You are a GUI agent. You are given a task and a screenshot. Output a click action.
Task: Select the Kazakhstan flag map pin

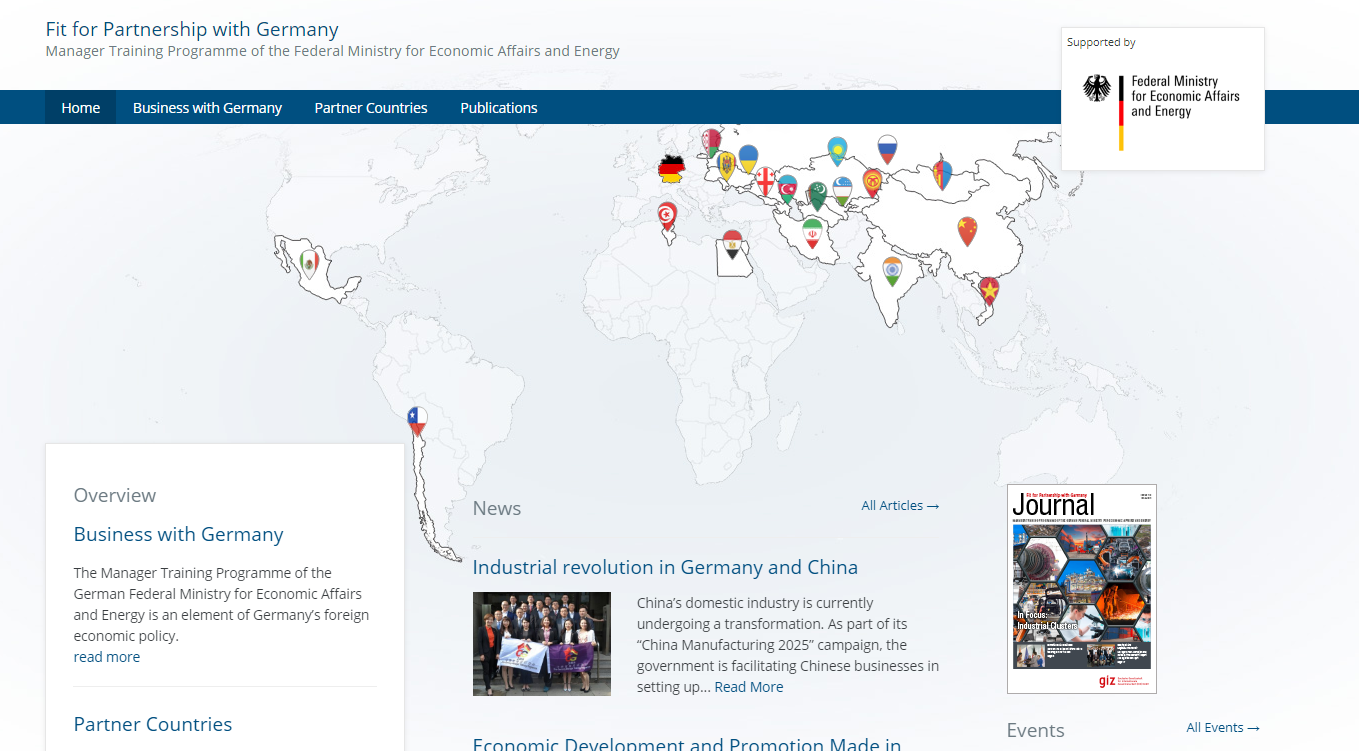(838, 151)
